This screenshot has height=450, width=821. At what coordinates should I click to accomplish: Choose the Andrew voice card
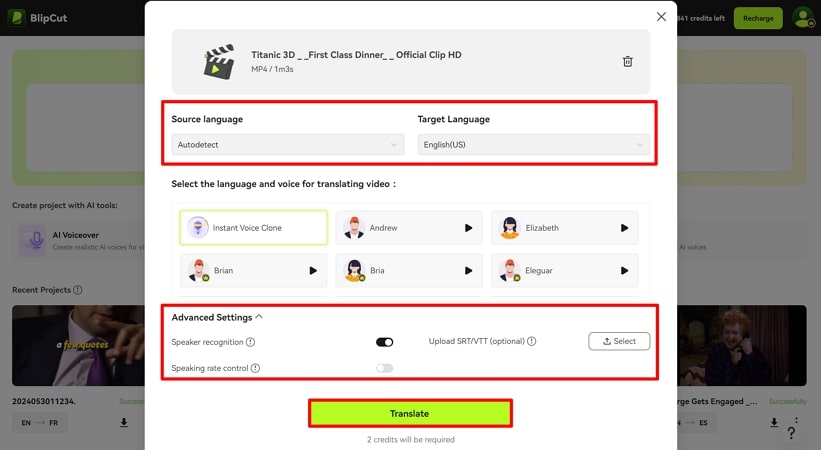(x=408, y=228)
